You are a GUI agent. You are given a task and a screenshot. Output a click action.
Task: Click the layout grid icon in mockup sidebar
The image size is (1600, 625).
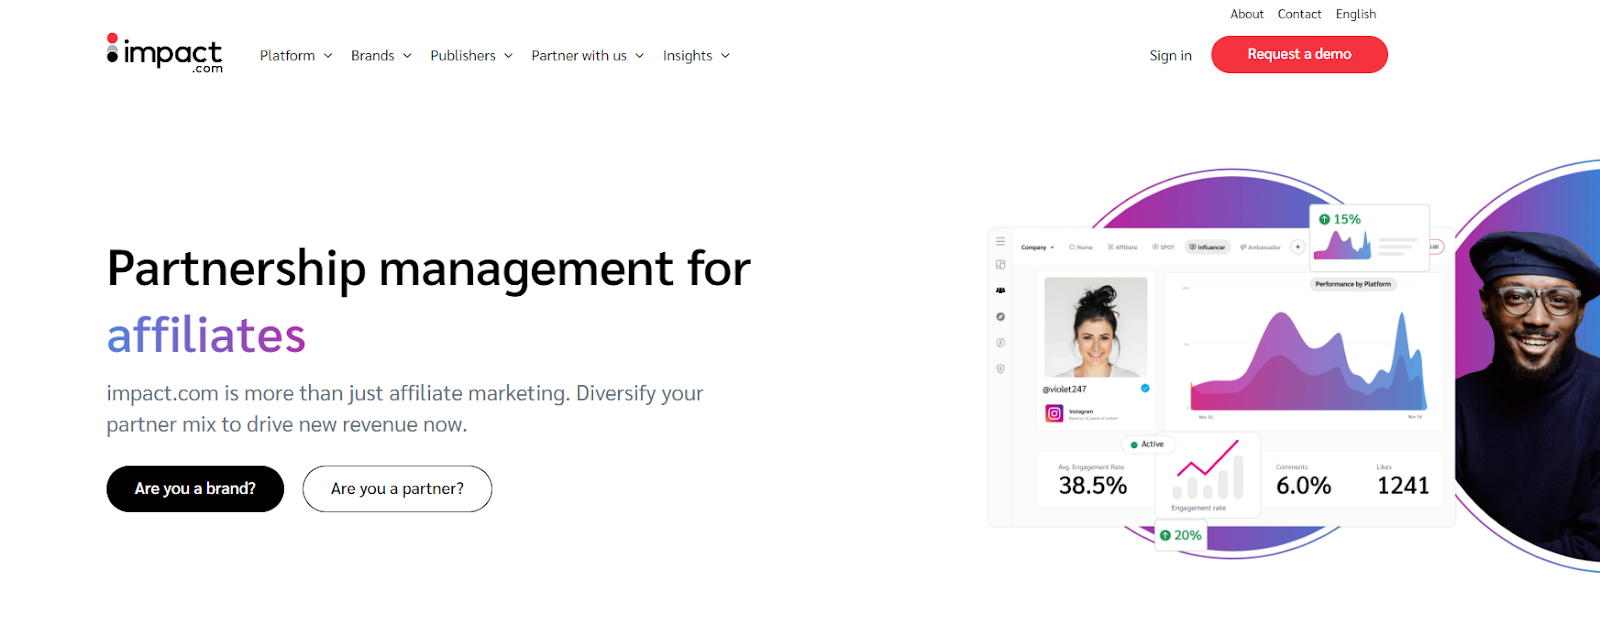(x=1000, y=265)
